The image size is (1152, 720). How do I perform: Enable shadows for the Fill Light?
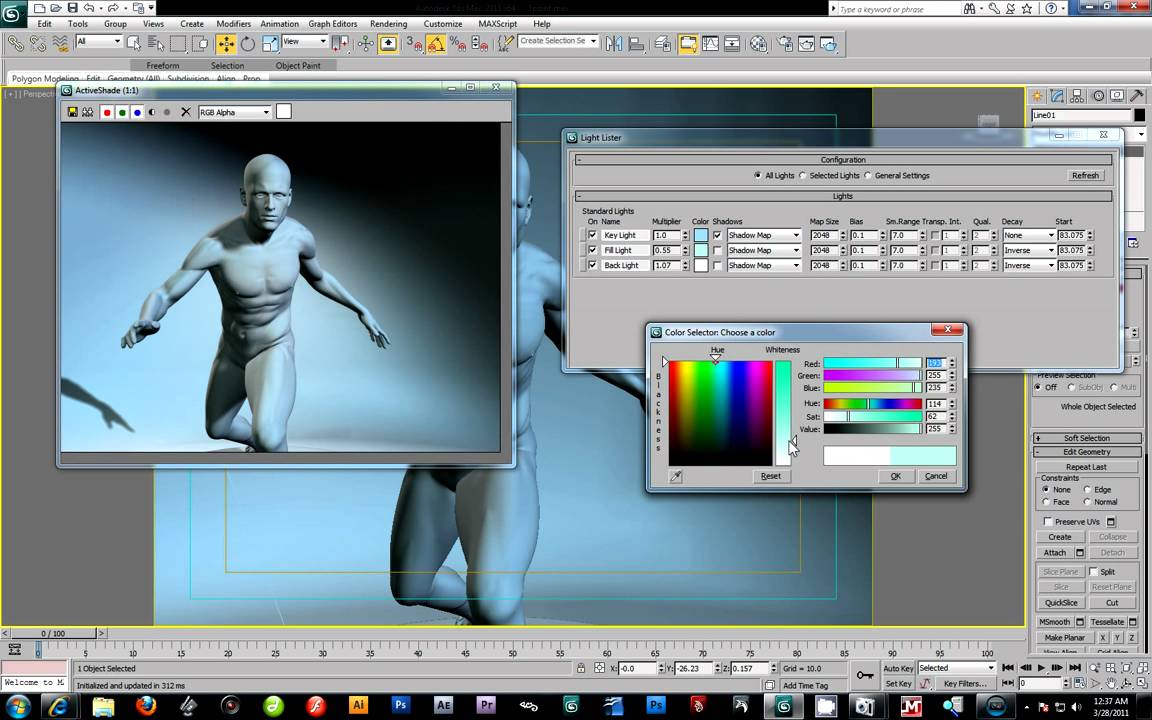717,251
